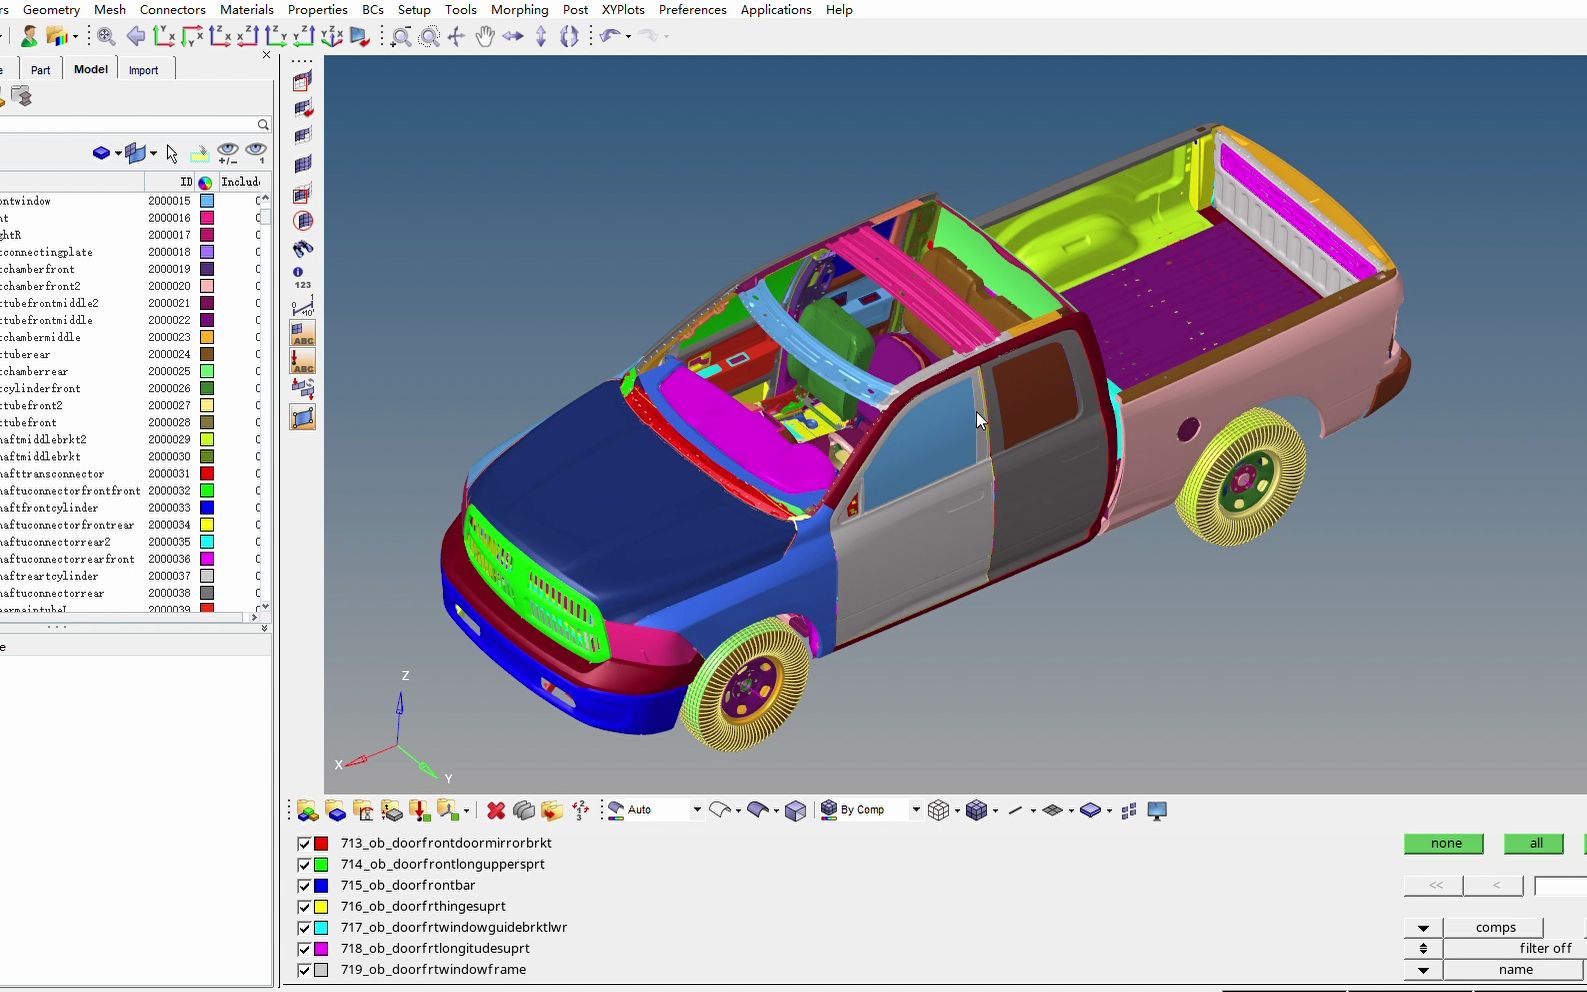This screenshot has width=1587, height=992.
Task: Click the filter off button
Action: click(1514, 948)
